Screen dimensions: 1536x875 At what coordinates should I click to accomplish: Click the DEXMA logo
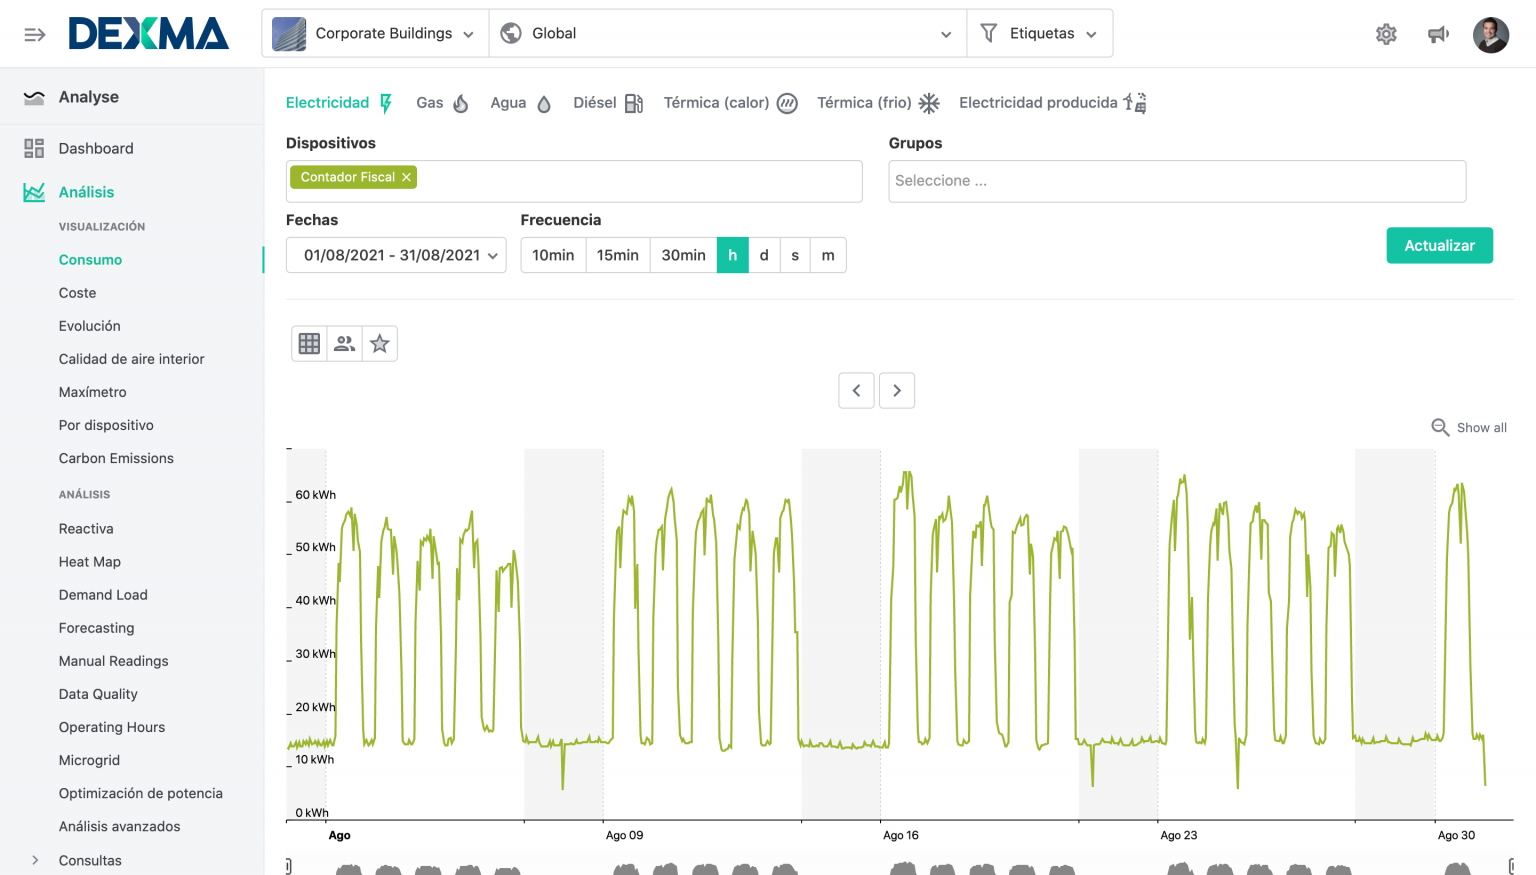(x=148, y=34)
